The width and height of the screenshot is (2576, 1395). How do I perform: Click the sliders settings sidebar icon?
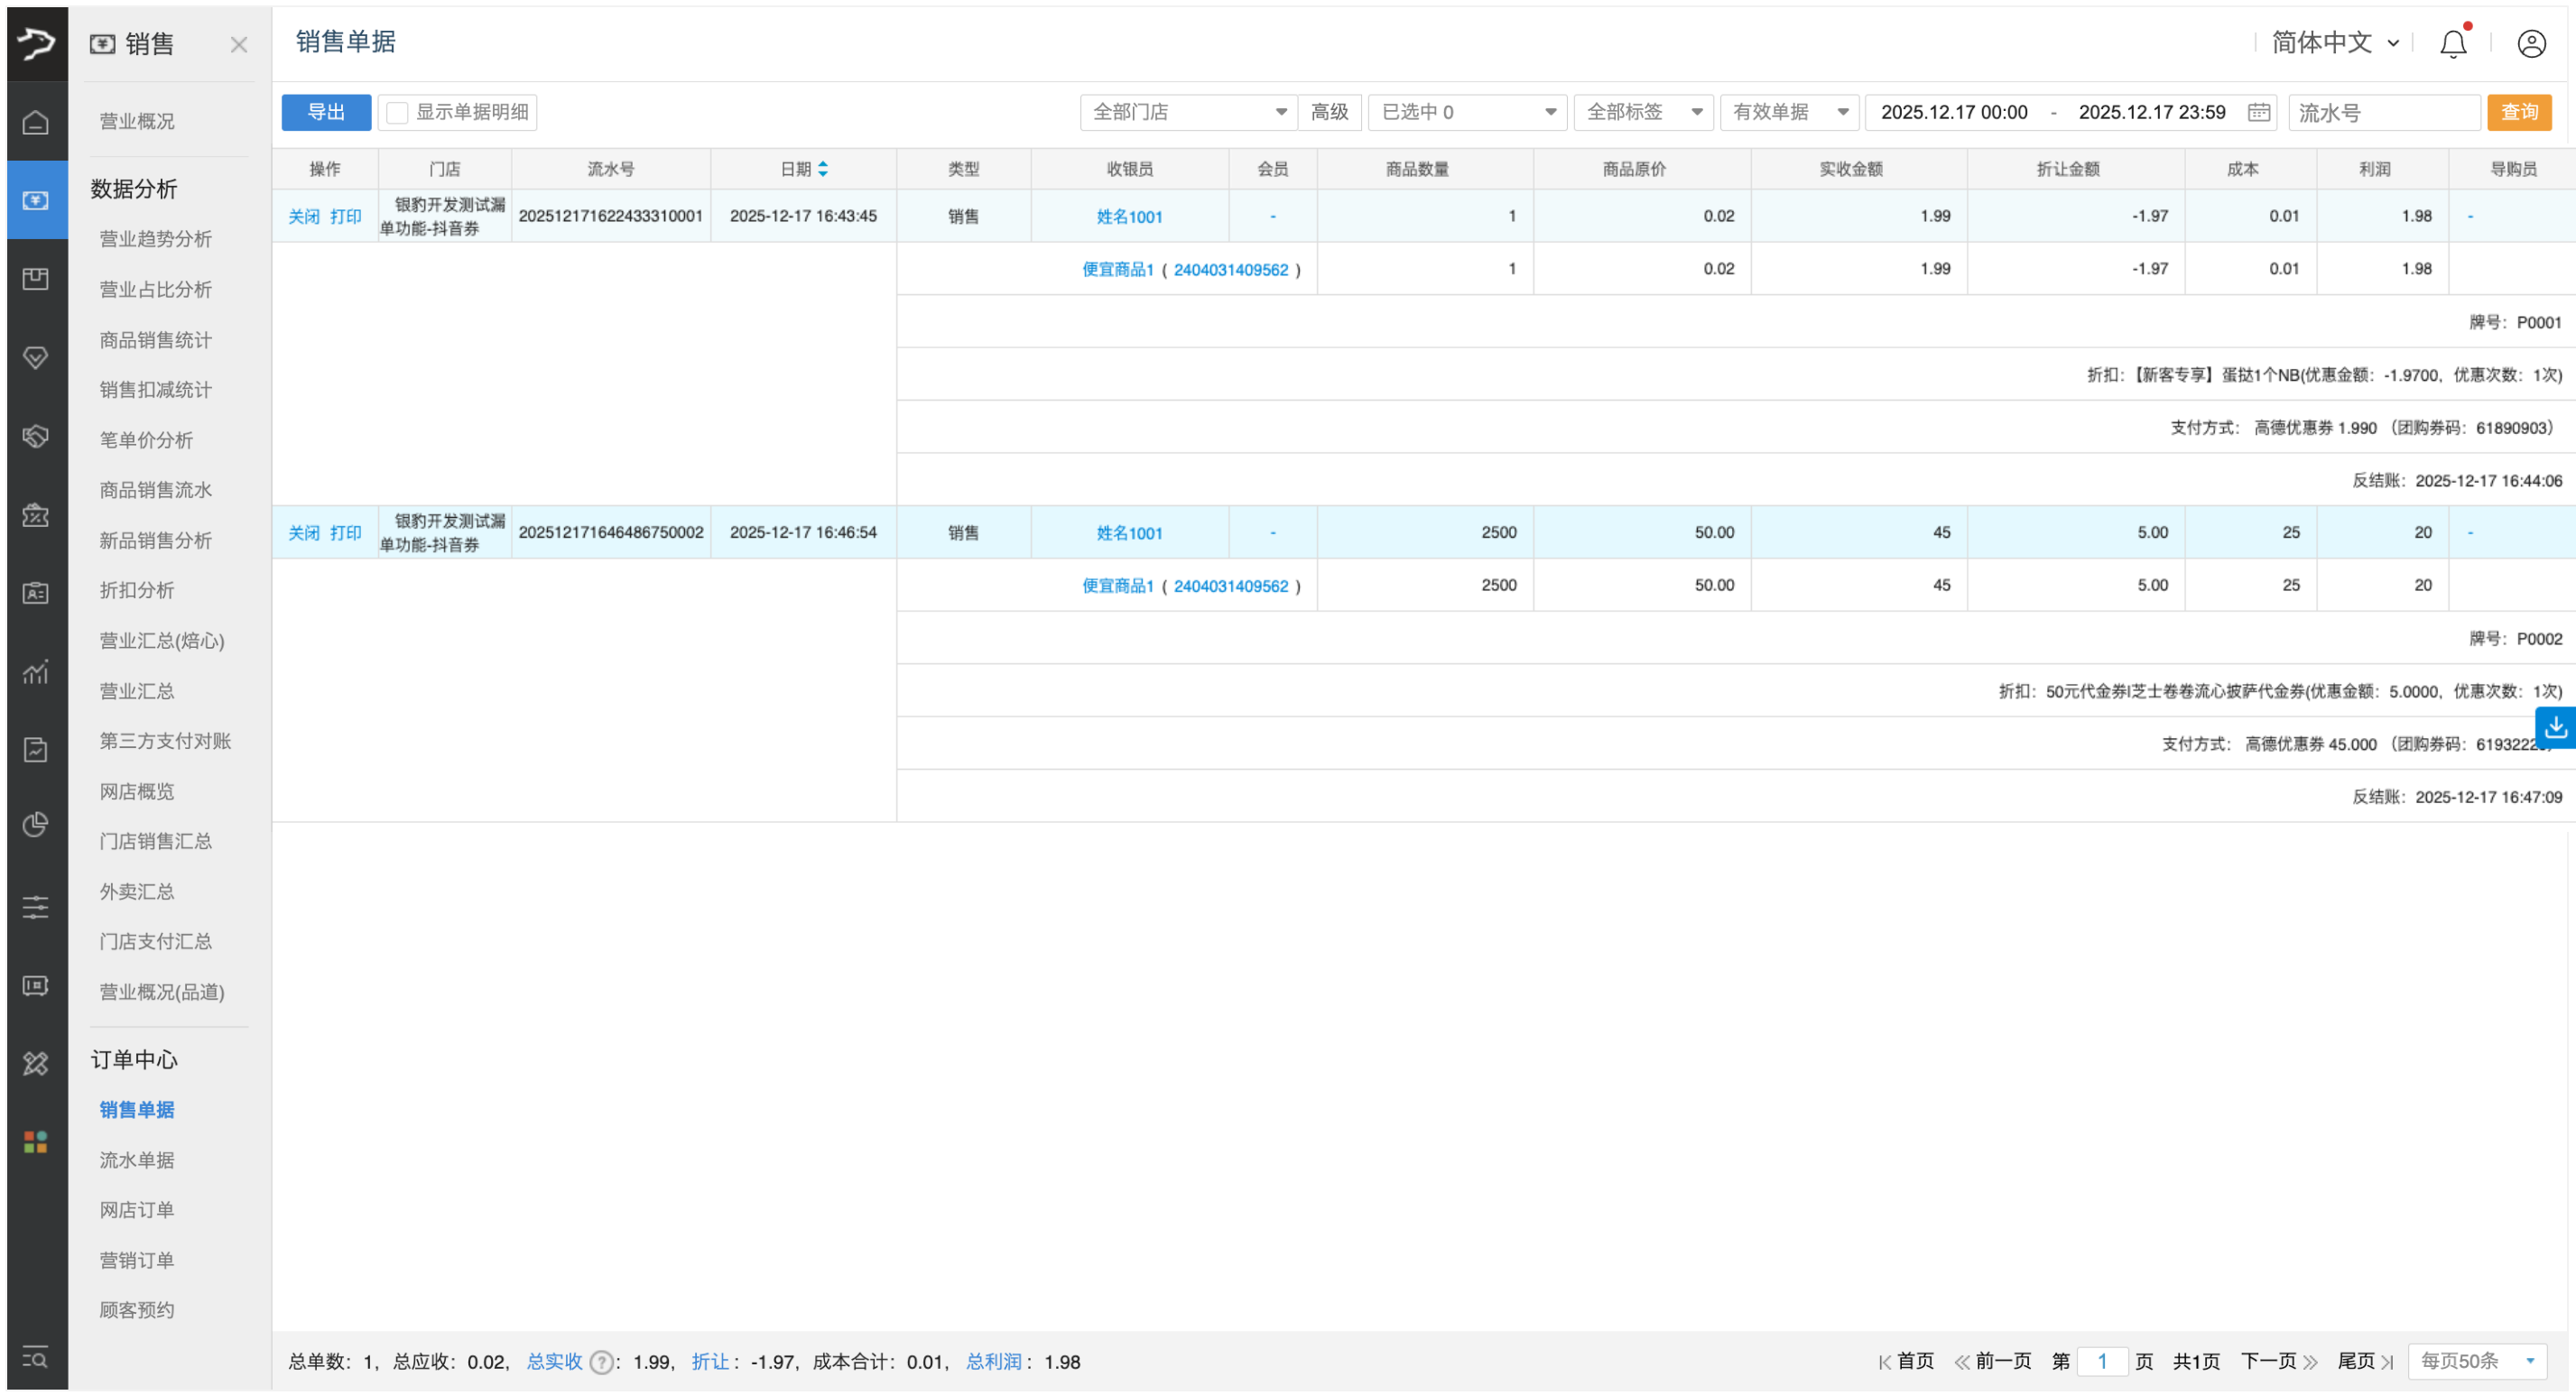(x=36, y=907)
